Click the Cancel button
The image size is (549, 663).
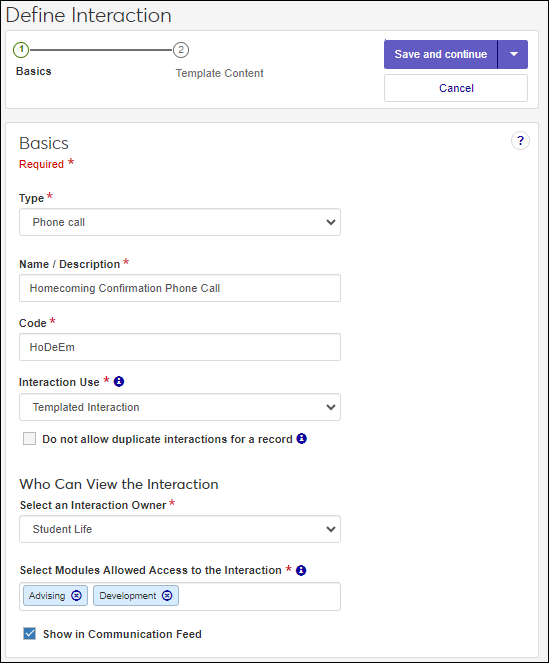[x=456, y=88]
